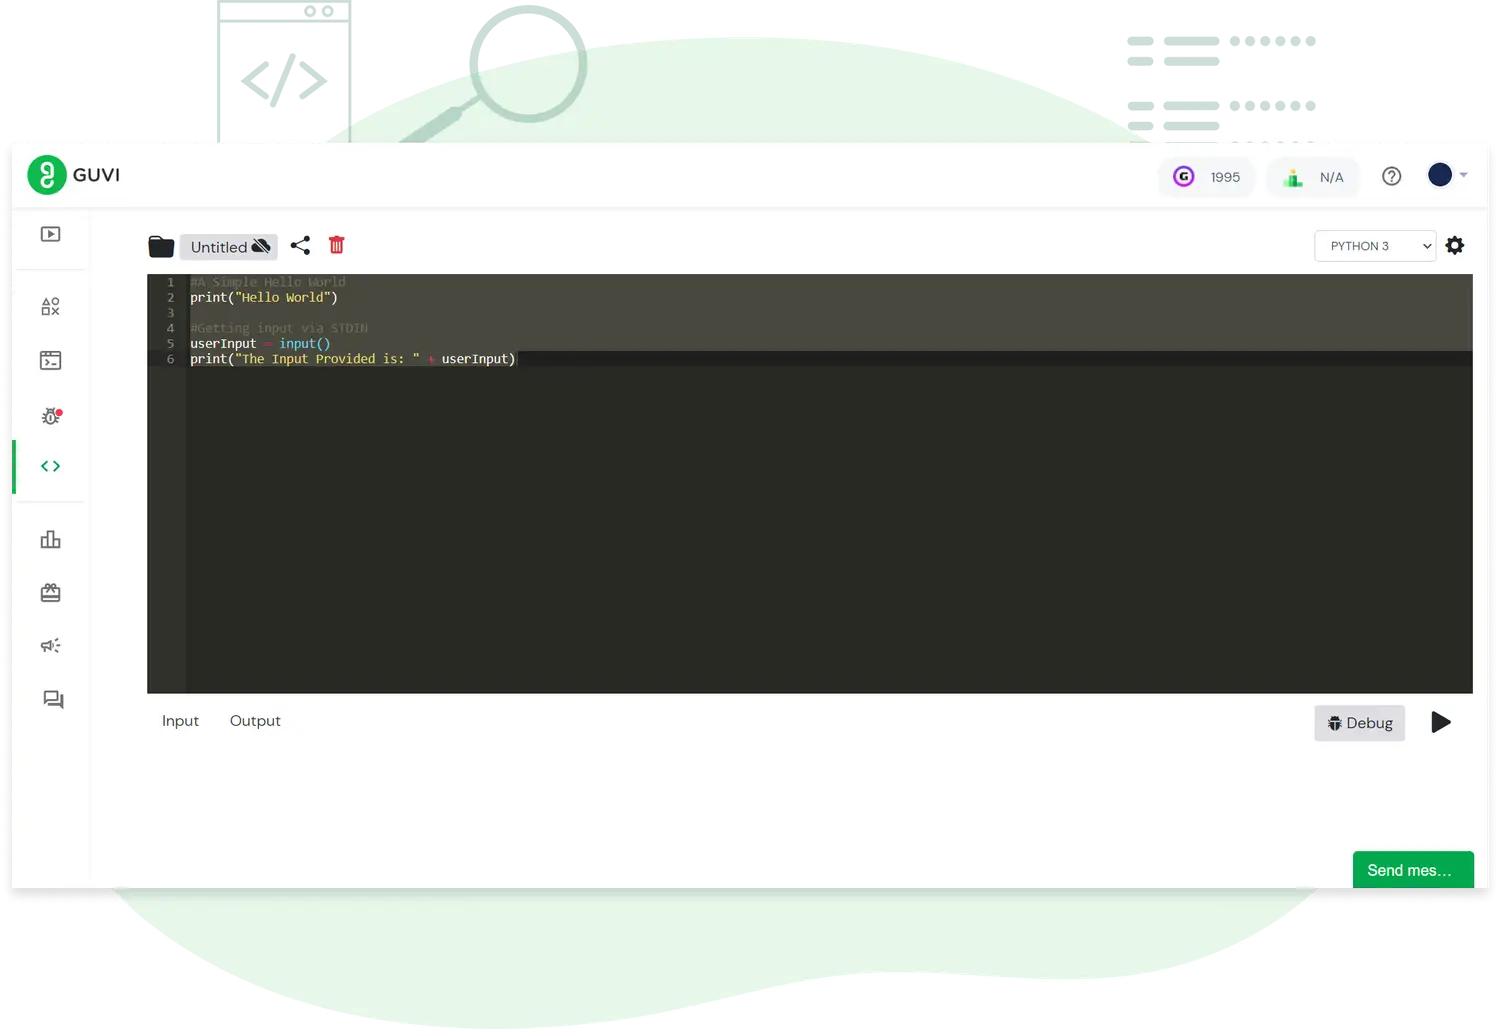1500x1029 pixels.
Task: Run the code with play button
Action: click(1440, 722)
